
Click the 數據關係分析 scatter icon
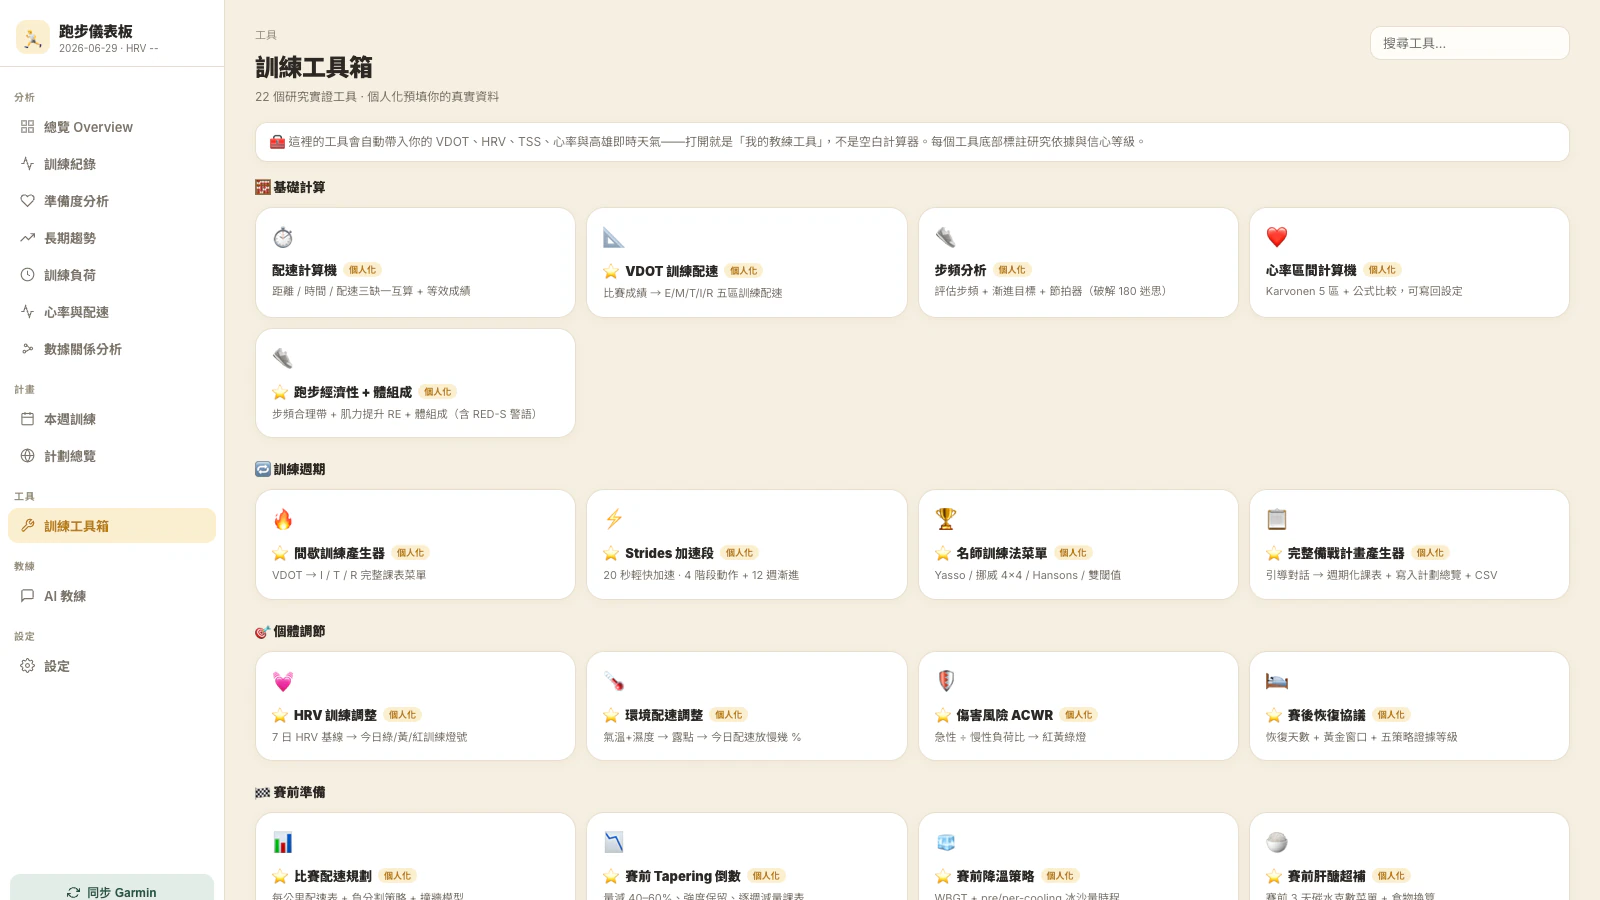[x=27, y=349]
